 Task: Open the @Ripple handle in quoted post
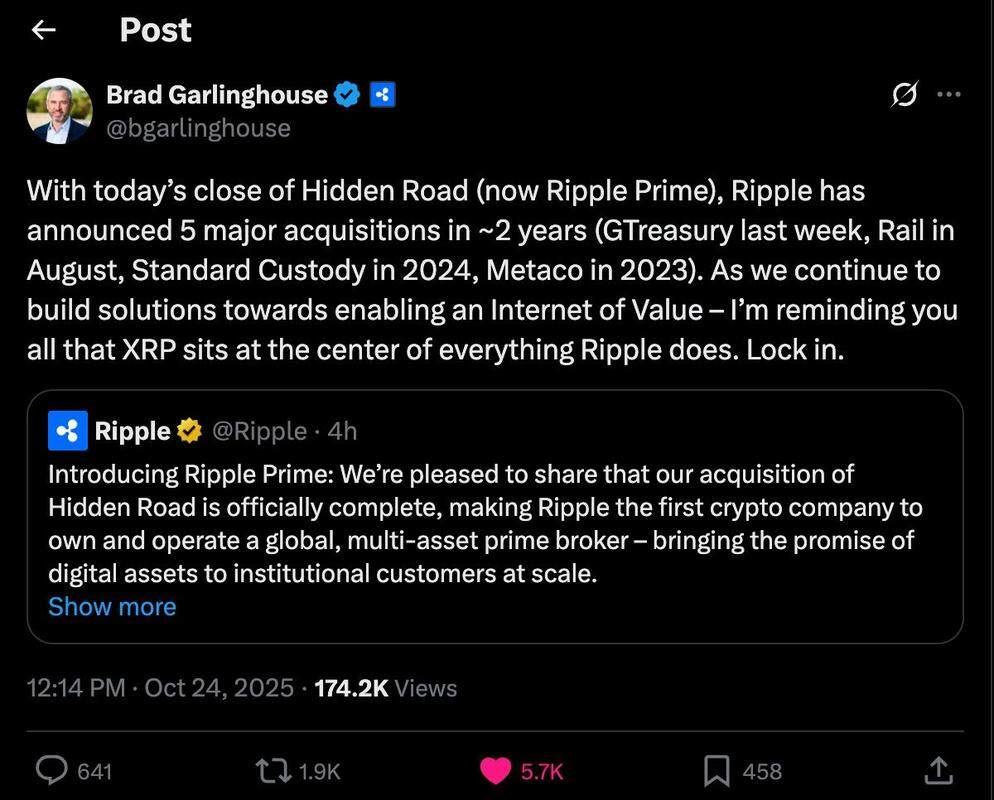tap(260, 431)
